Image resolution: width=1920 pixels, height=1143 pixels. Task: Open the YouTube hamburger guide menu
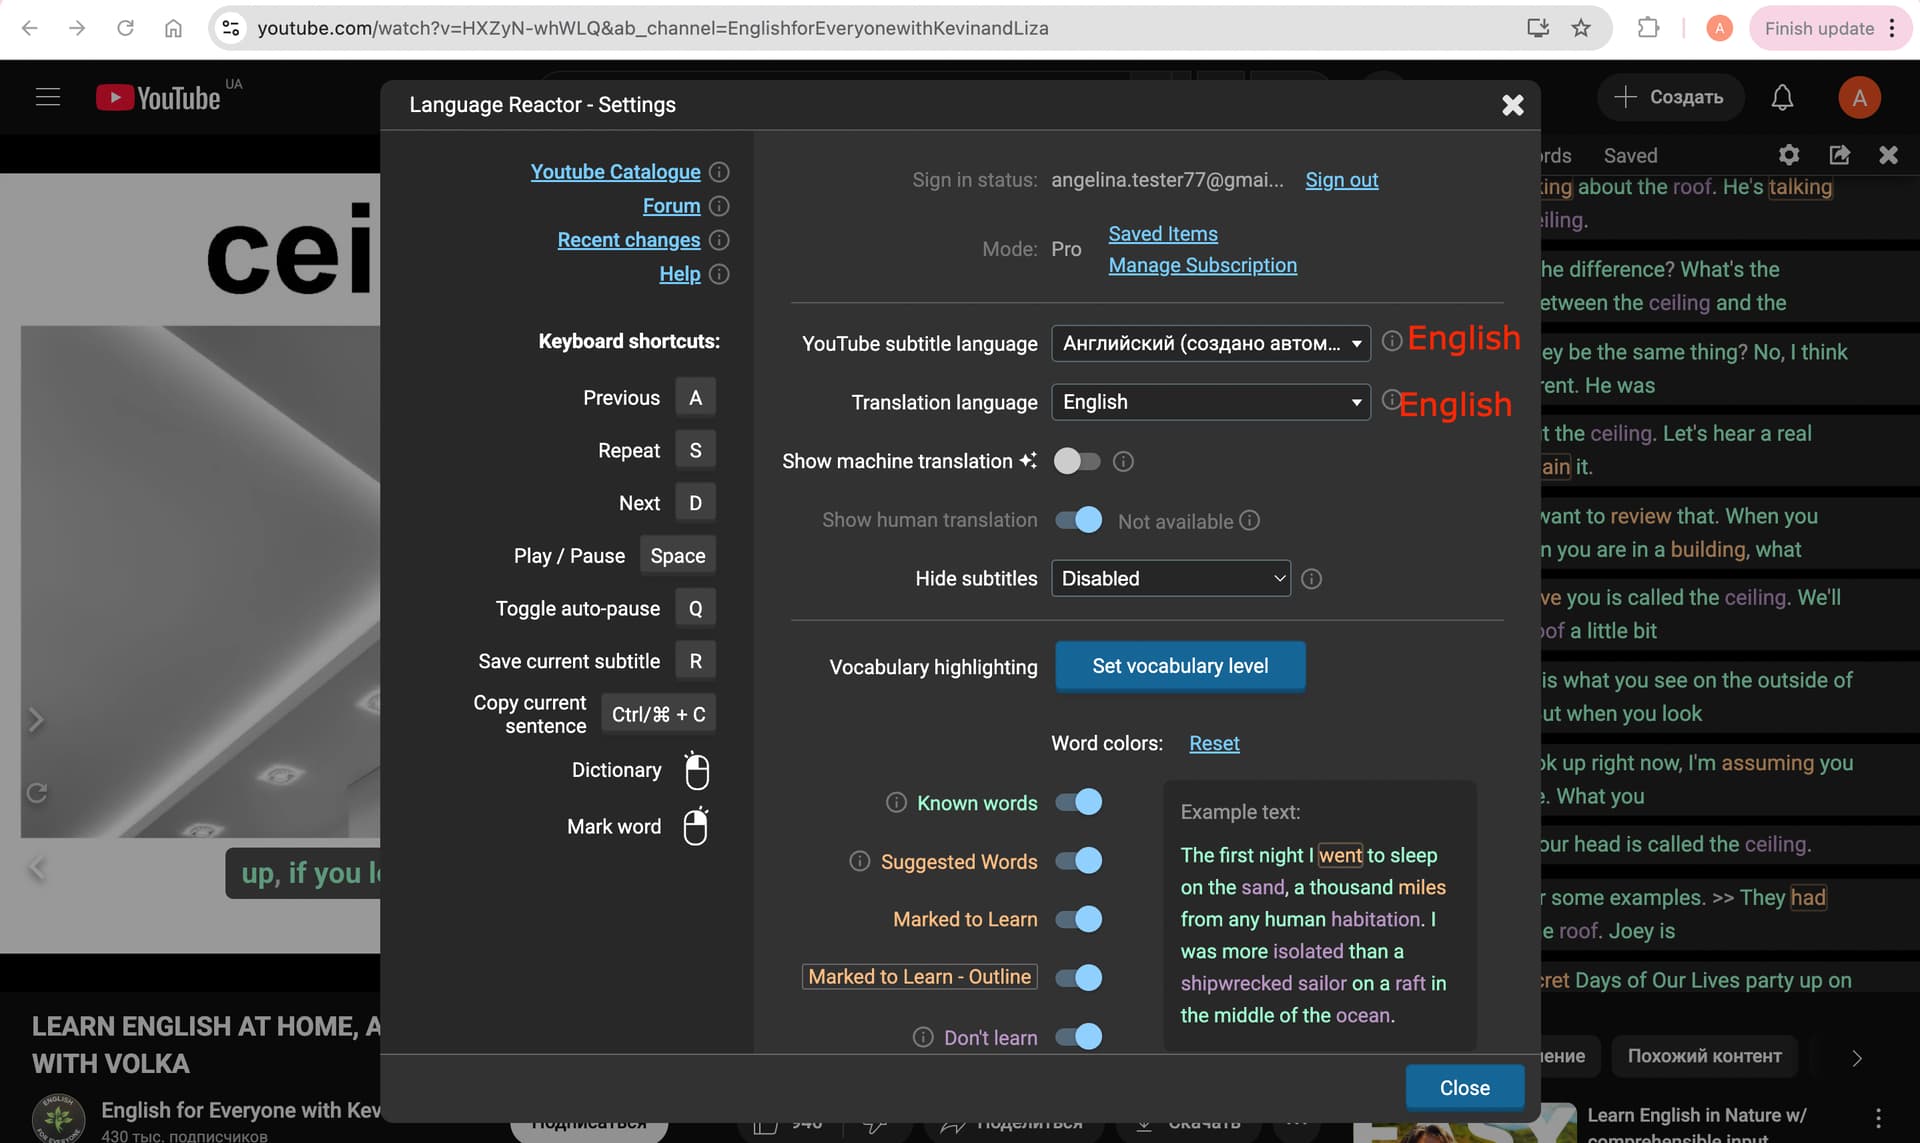coord(48,97)
